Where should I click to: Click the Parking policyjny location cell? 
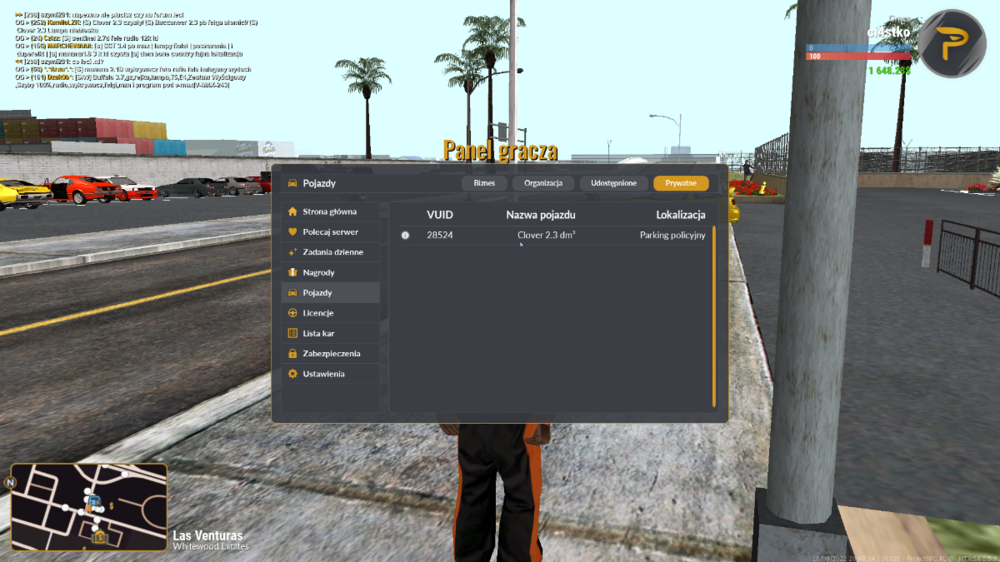point(673,235)
